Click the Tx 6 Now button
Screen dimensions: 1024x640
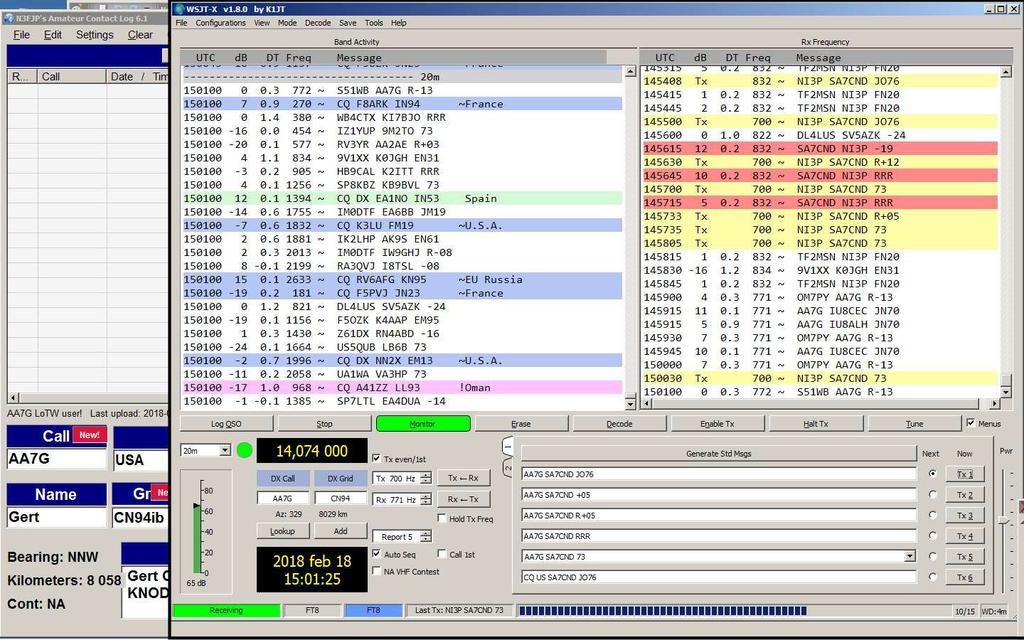pos(965,577)
